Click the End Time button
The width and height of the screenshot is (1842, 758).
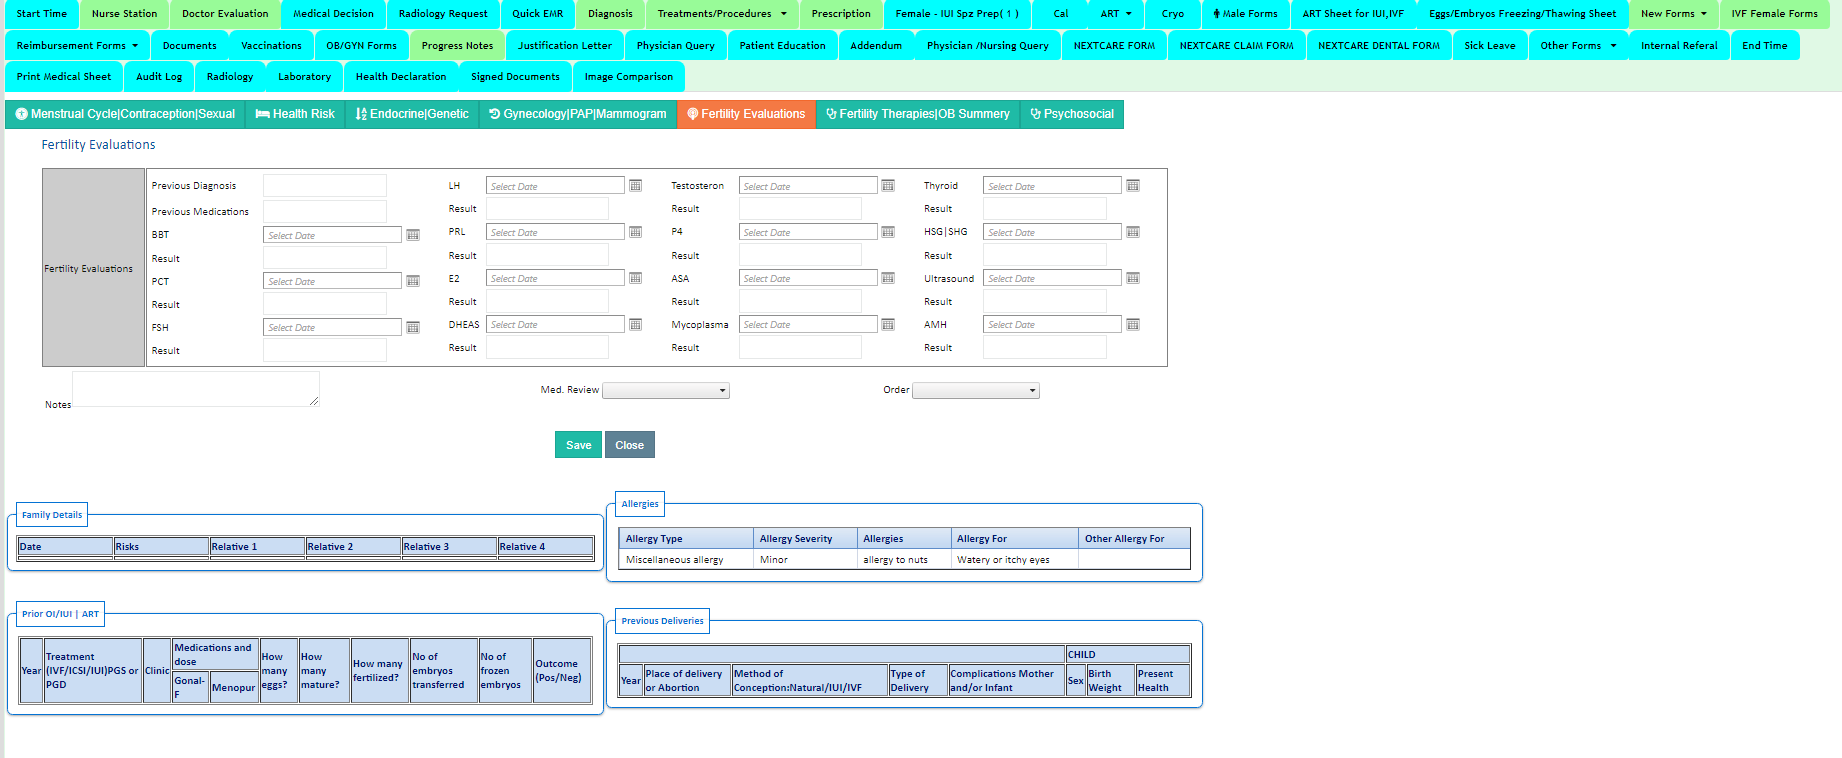click(x=1765, y=45)
